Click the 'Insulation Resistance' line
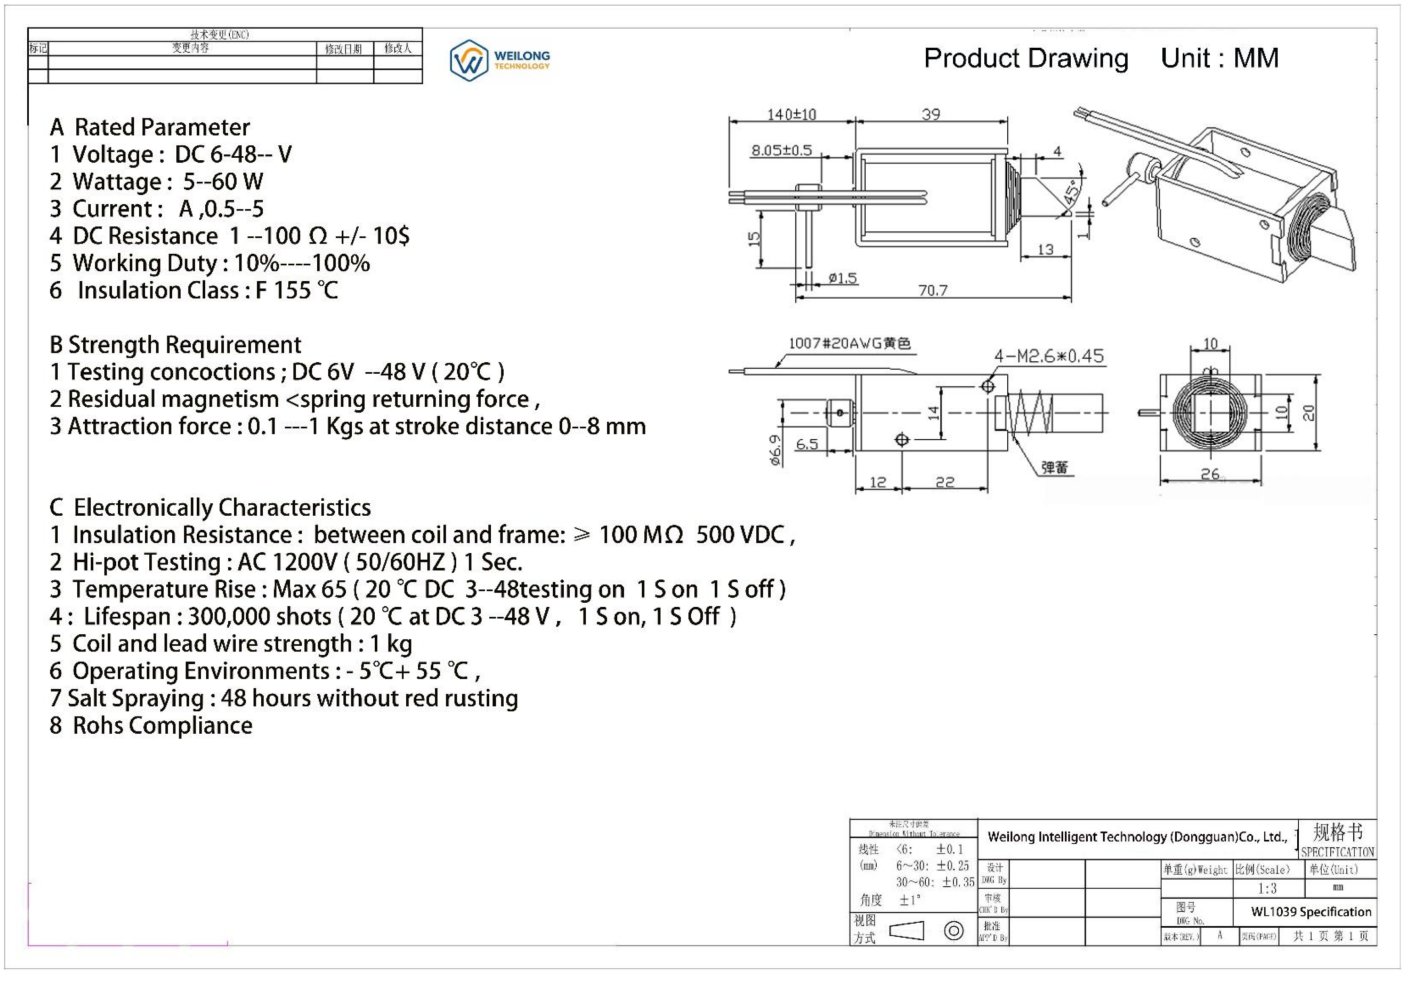The width and height of the screenshot is (1413, 1000). [422, 534]
